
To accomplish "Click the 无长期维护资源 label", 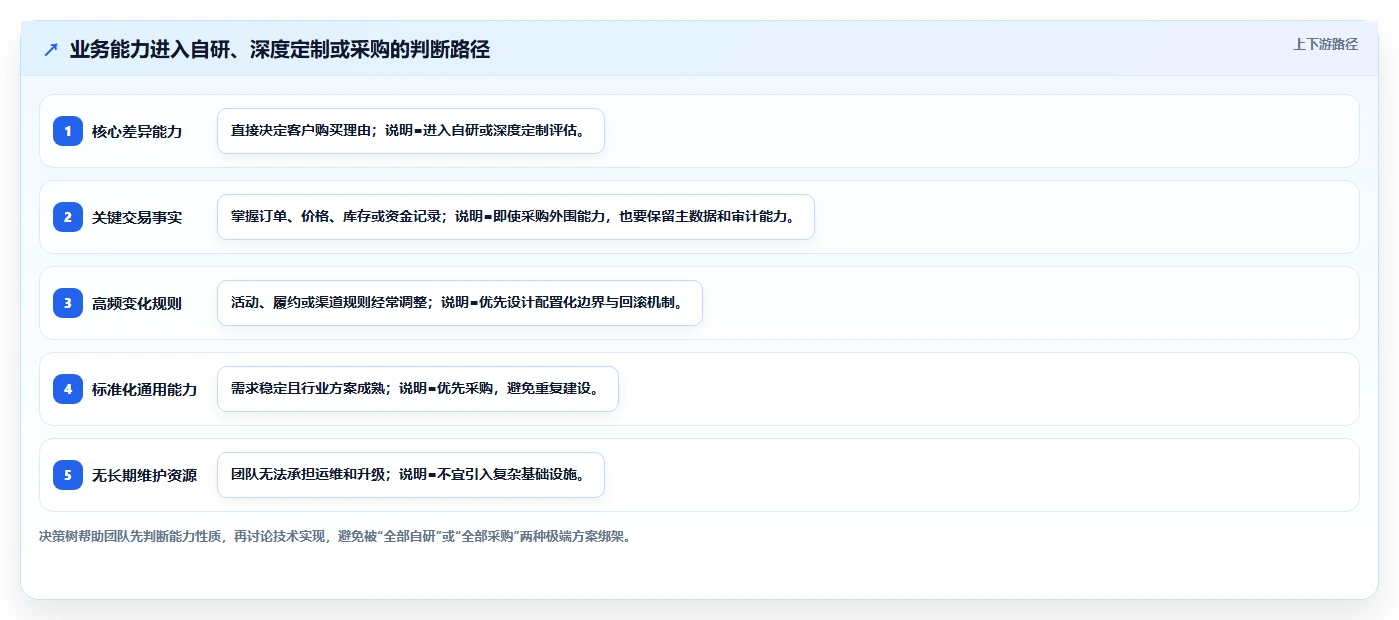I will pyautogui.click(x=145, y=475).
